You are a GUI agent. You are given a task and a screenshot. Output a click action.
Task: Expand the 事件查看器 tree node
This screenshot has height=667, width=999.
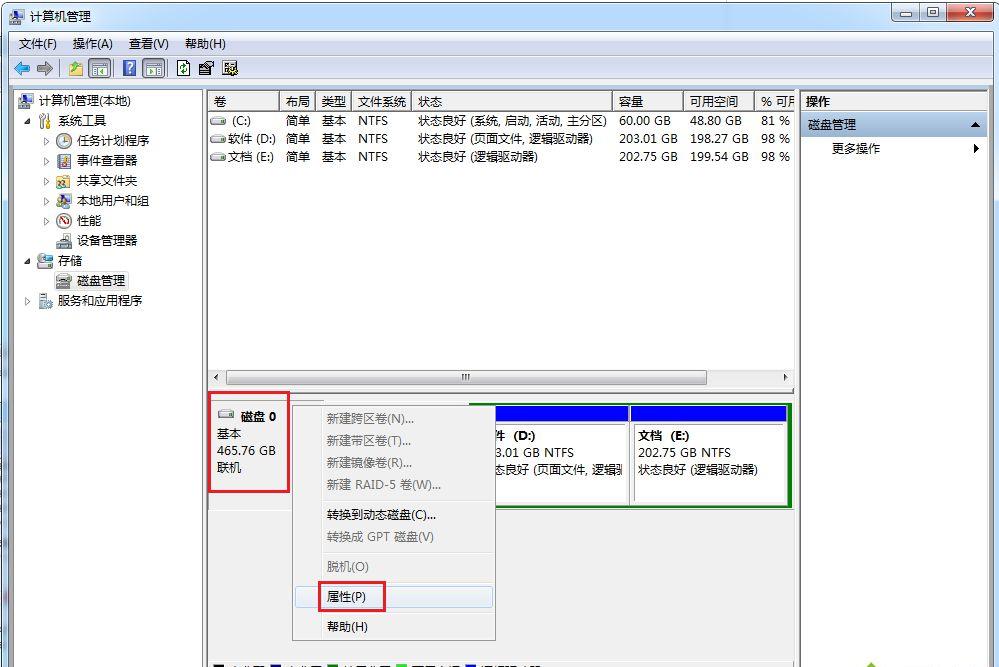(47, 161)
